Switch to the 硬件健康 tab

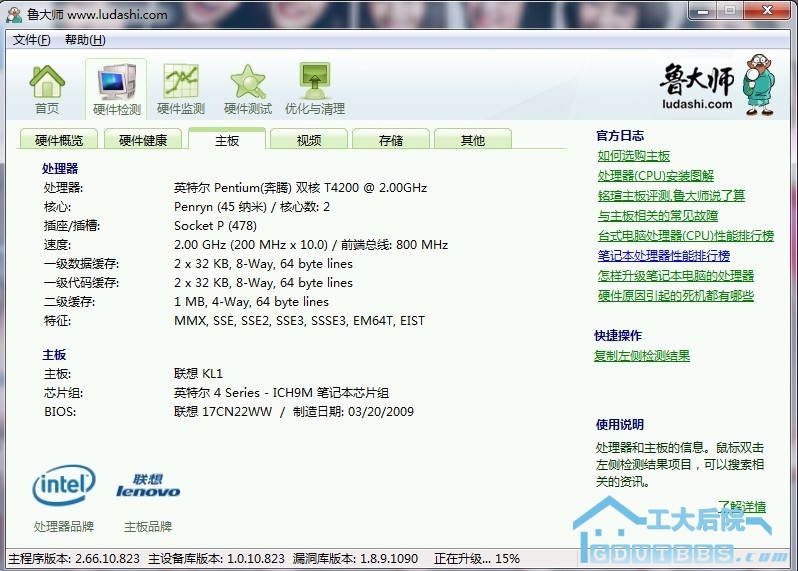point(143,140)
